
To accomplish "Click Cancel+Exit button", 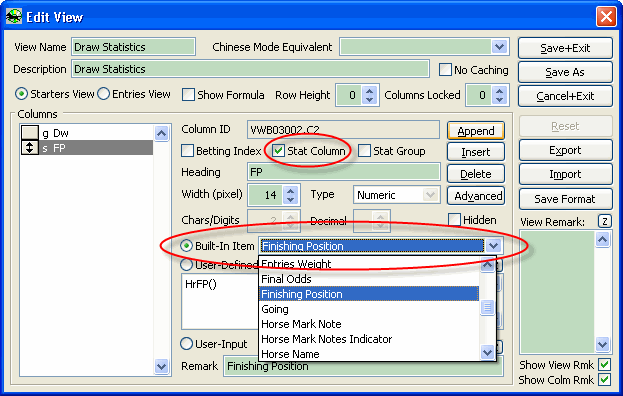I will (x=565, y=96).
